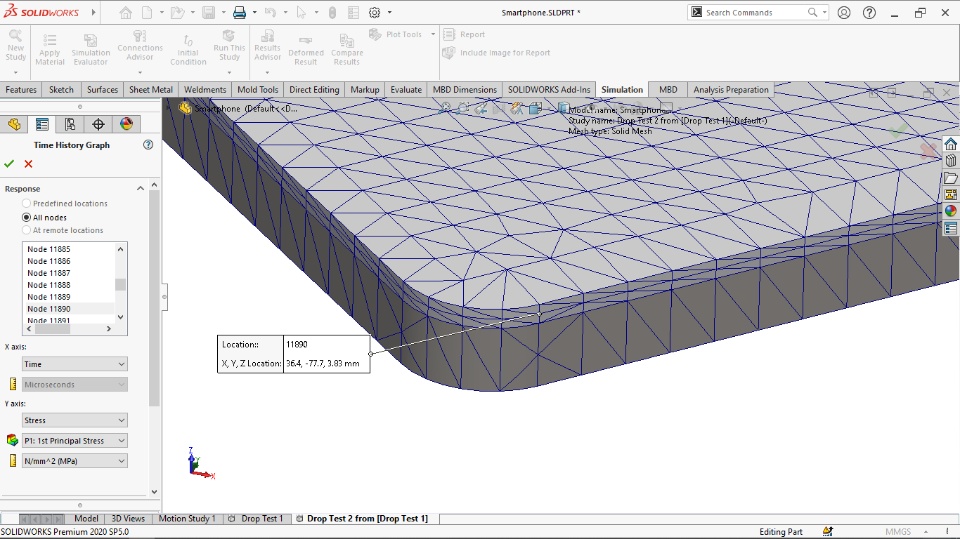Select Node 11887 in the list
This screenshot has height=539, width=960.
[x=49, y=273]
